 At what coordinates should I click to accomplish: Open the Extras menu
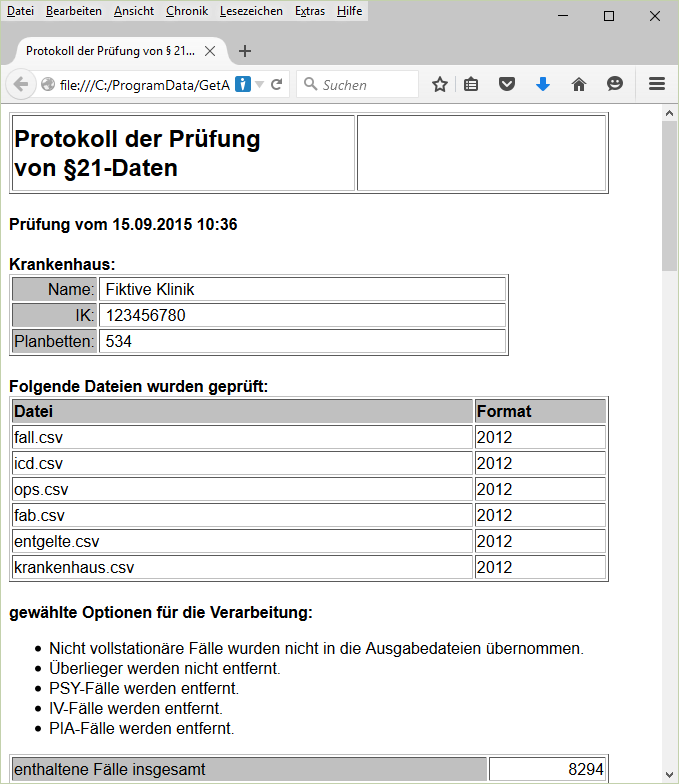coord(310,10)
